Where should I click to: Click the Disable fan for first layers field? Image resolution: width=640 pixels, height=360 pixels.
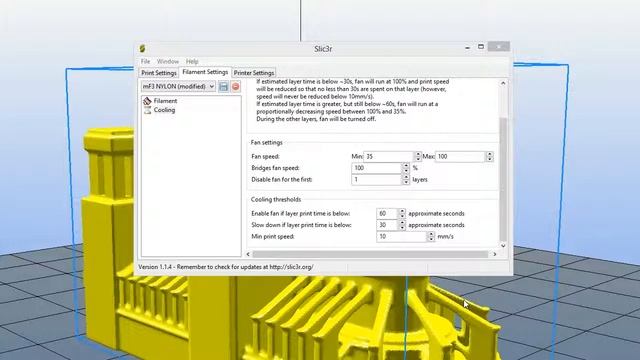[377, 180]
